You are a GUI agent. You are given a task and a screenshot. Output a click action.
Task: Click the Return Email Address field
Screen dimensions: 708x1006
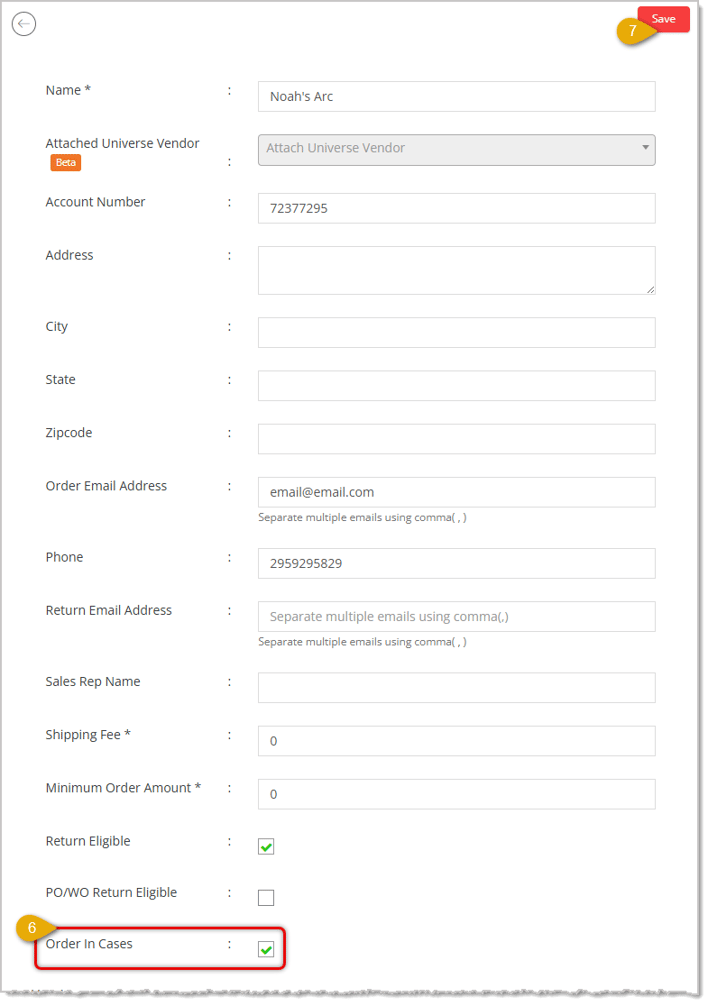457,617
